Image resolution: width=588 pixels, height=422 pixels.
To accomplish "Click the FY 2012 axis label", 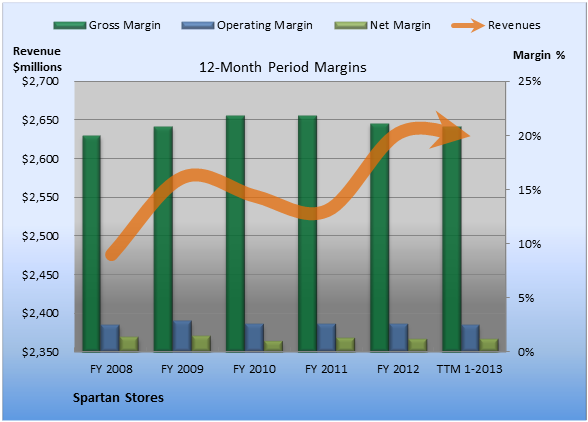I will 398,369.
